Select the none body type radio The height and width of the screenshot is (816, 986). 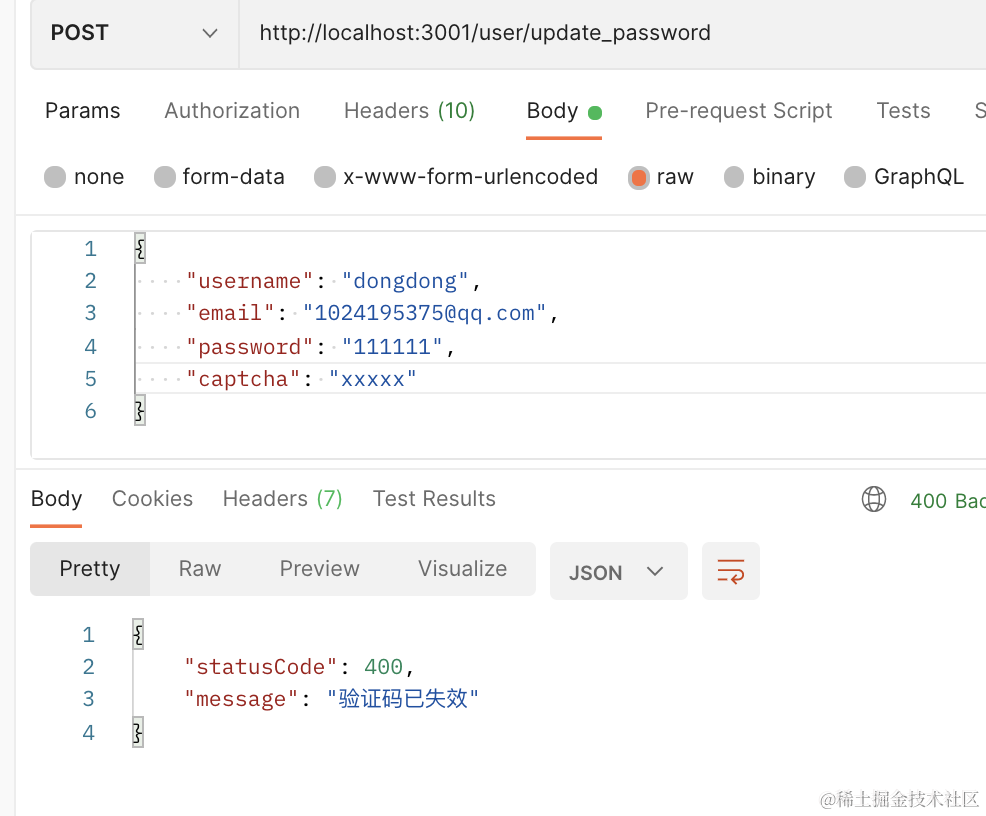point(55,178)
